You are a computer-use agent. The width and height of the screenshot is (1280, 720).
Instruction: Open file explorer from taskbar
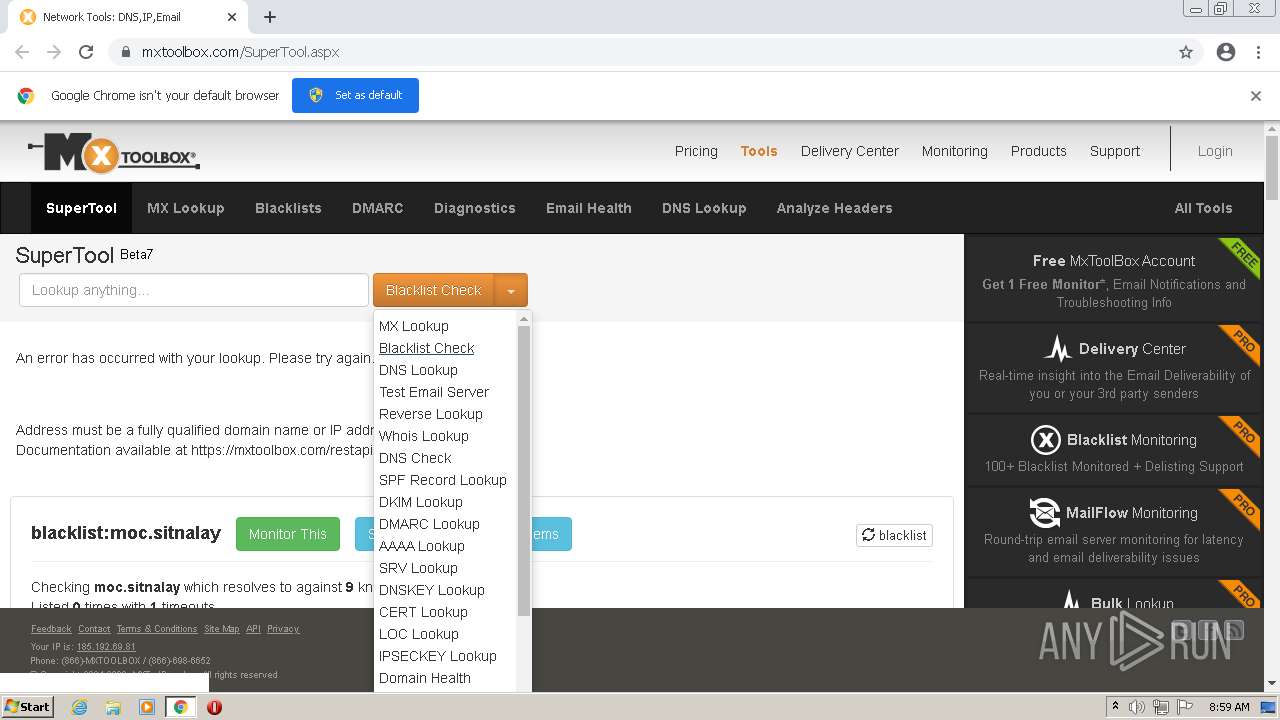pos(113,707)
